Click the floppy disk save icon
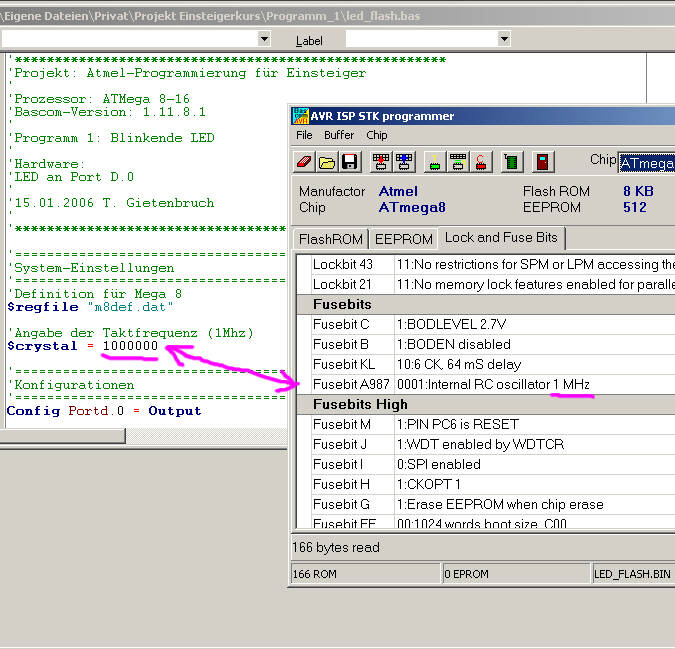Image resolution: width=675 pixels, height=649 pixels. click(350, 162)
